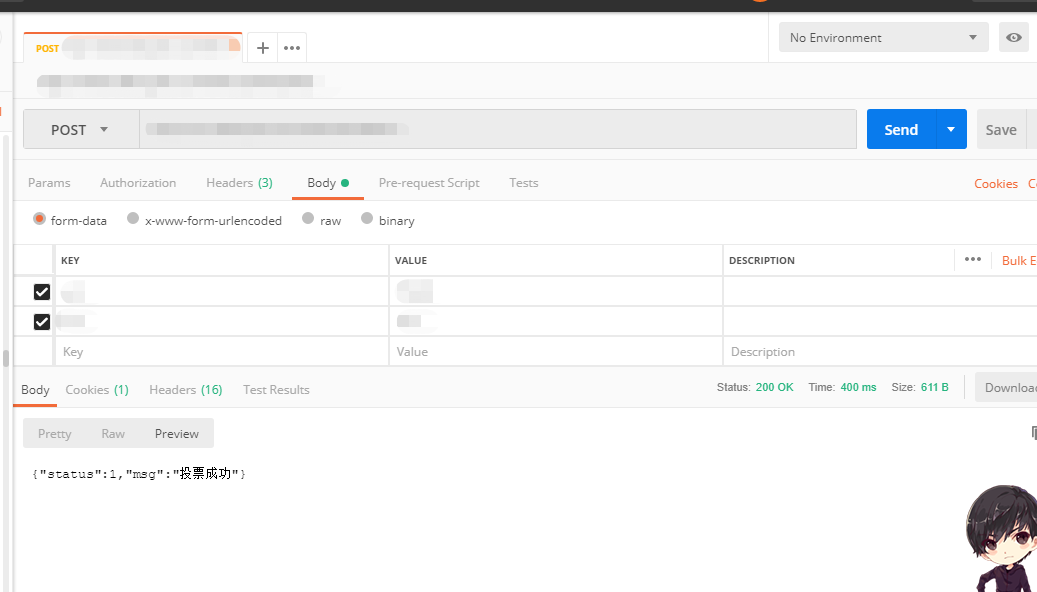Click the Download response button

click(x=1006, y=388)
